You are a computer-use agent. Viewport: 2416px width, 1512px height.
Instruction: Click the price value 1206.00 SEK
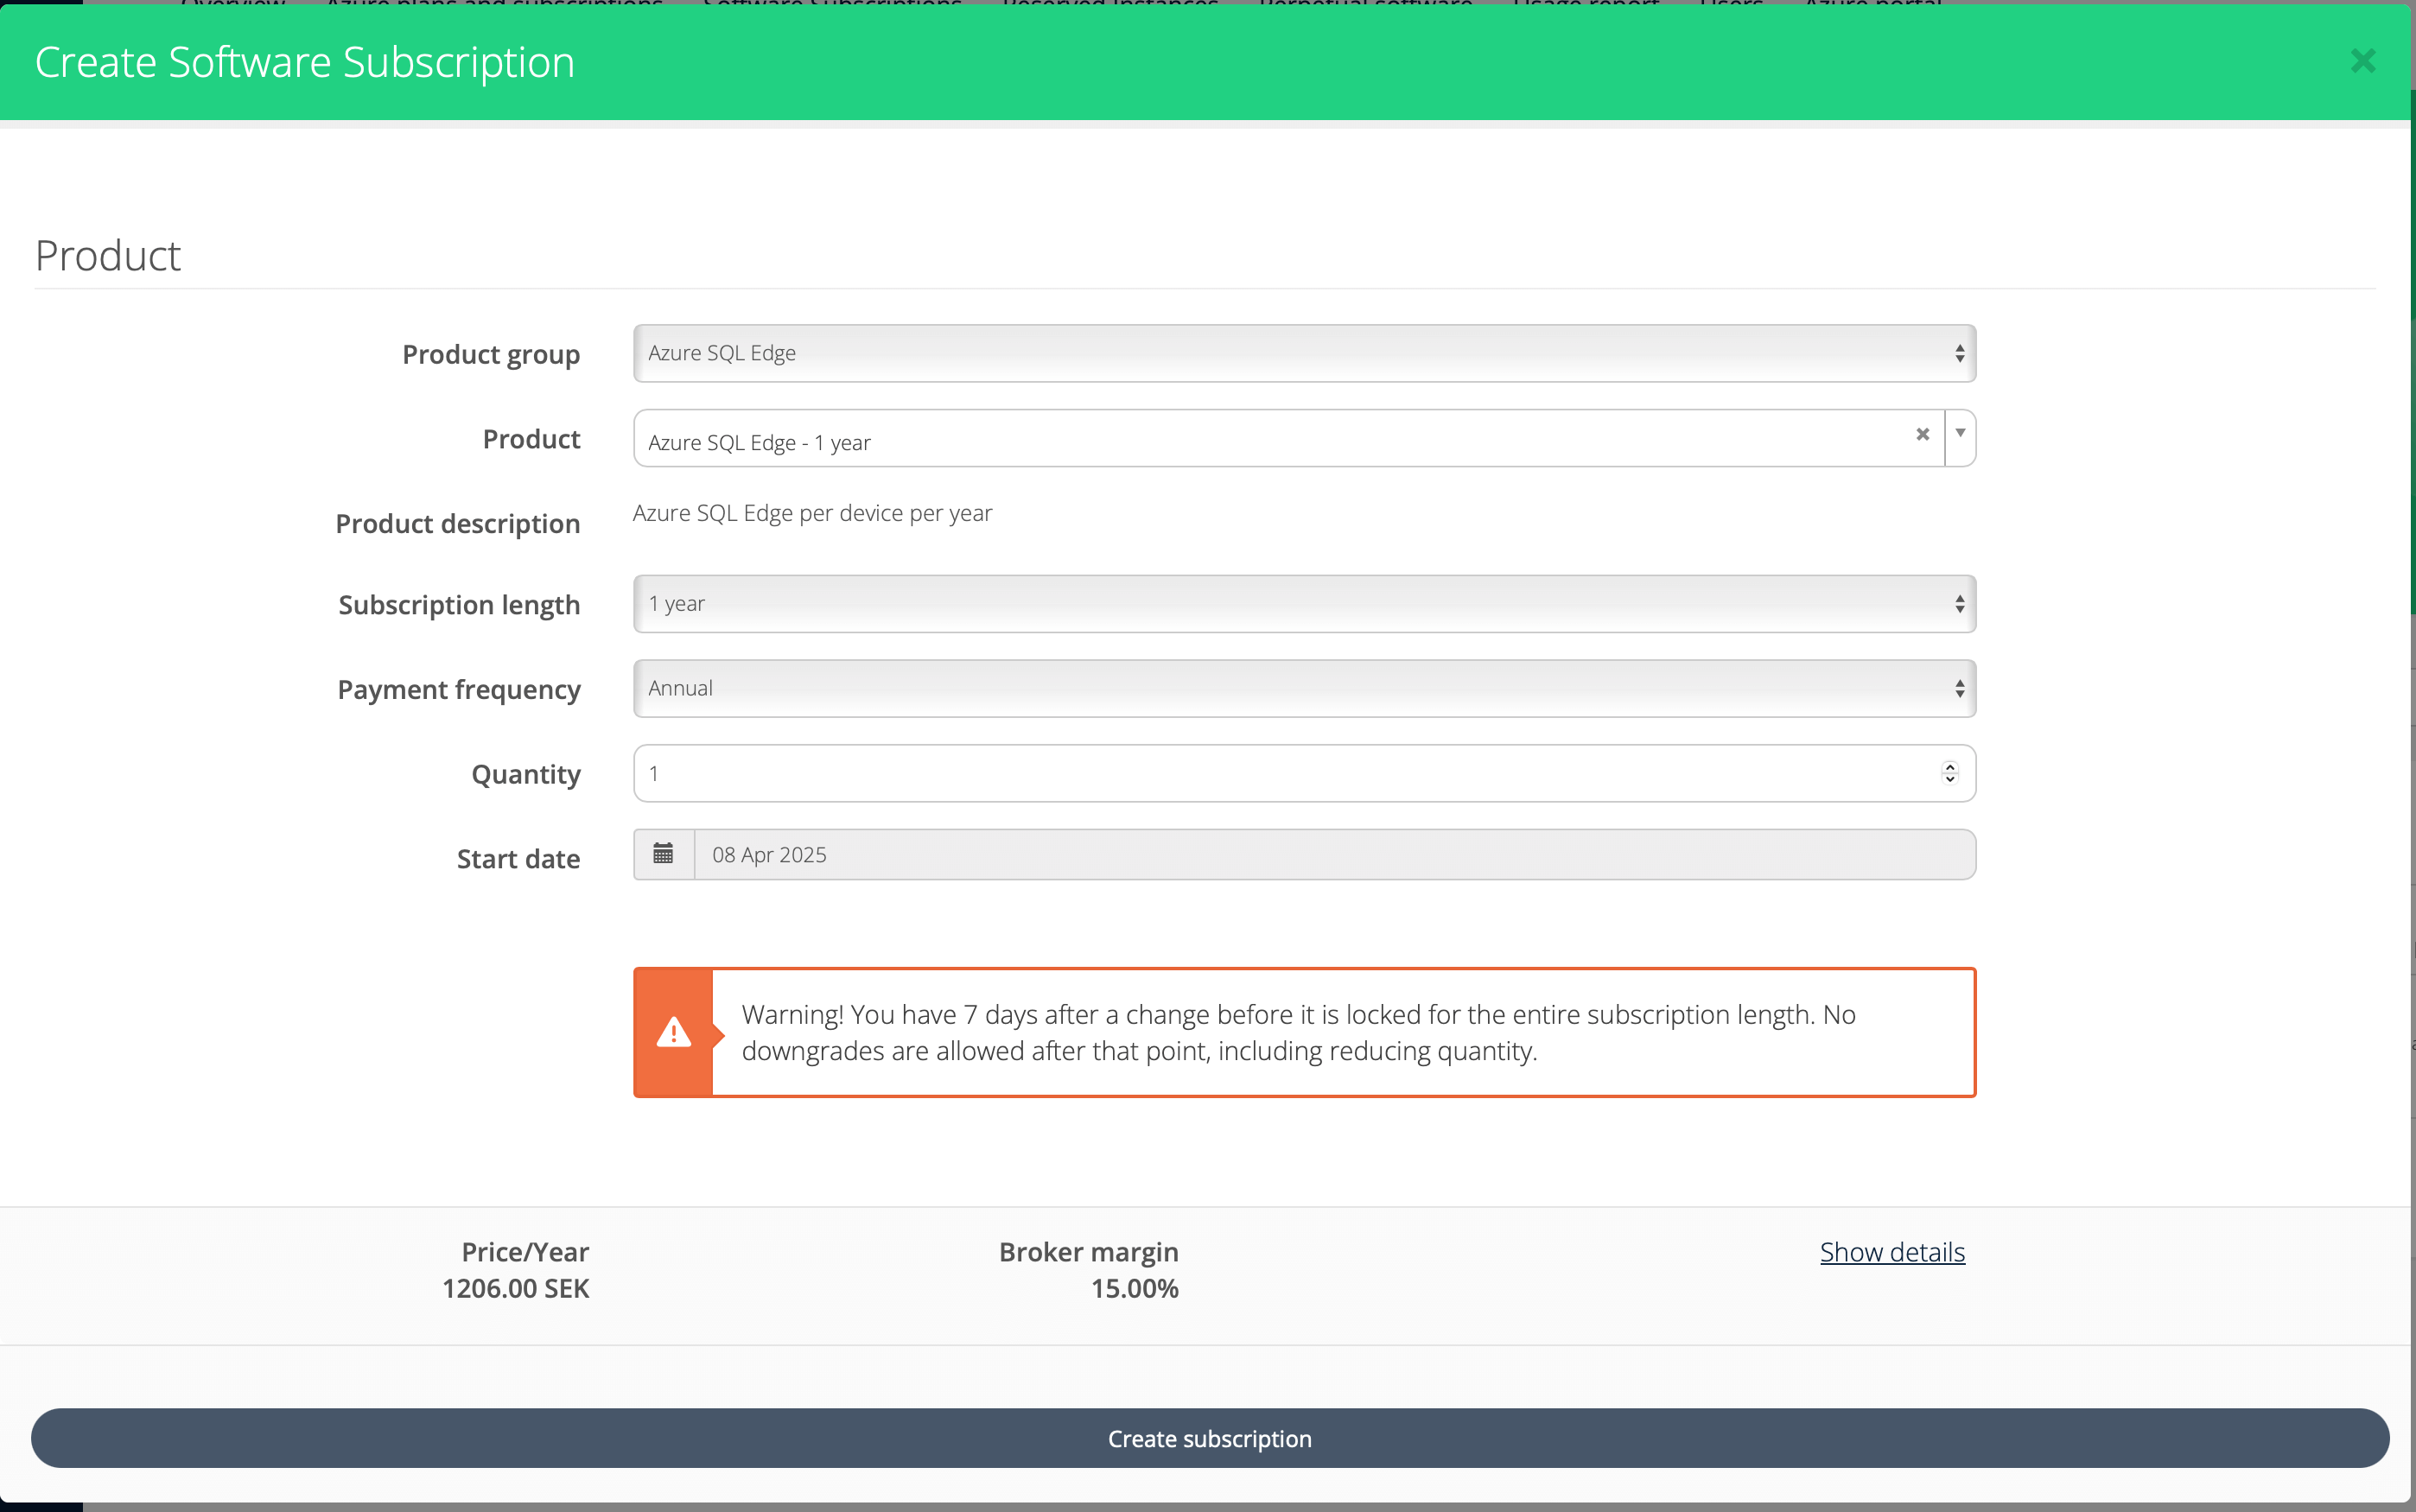pyautogui.click(x=516, y=1288)
